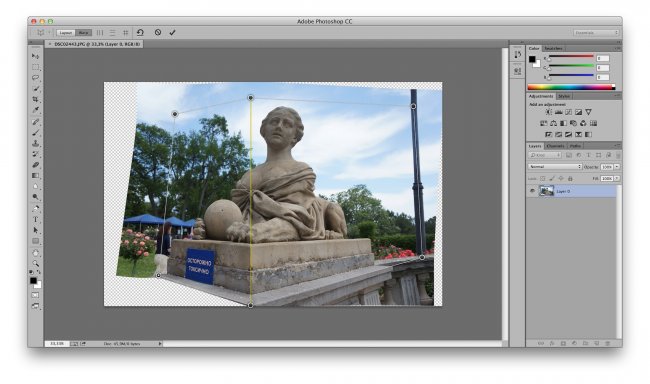The height and width of the screenshot is (384, 650).
Task: Select the Type tool
Action: tap(36, 219)
